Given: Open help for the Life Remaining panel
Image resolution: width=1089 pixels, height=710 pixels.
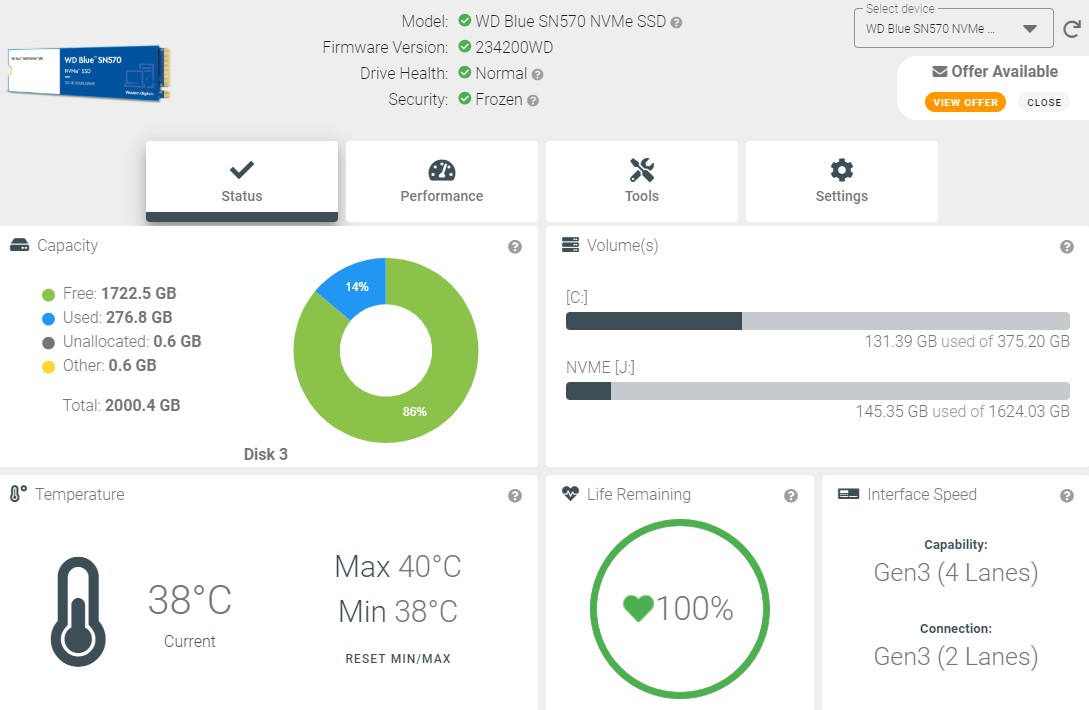Looking at the screenshot, I should [790, 495].
